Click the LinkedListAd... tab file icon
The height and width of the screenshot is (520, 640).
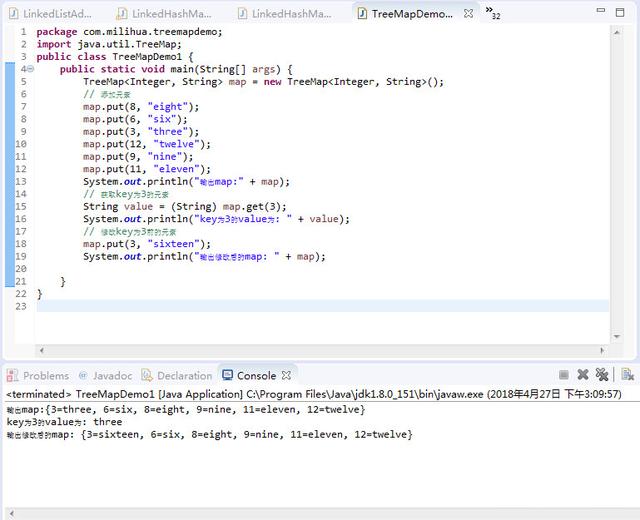tap(13, 14)
